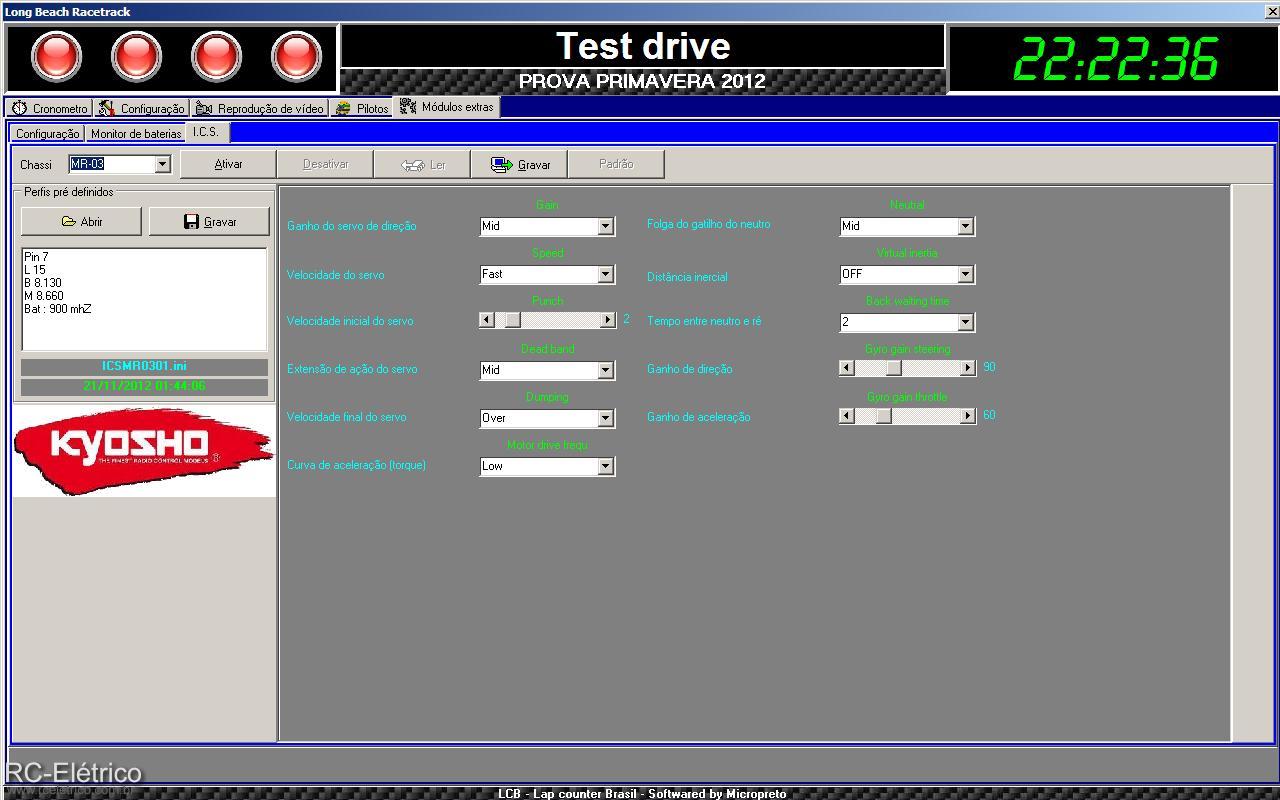This screenshot has width=1280, height=800.
Task: Click left arrow of Ganho de aceleração slider
Action: coord(847,416)
